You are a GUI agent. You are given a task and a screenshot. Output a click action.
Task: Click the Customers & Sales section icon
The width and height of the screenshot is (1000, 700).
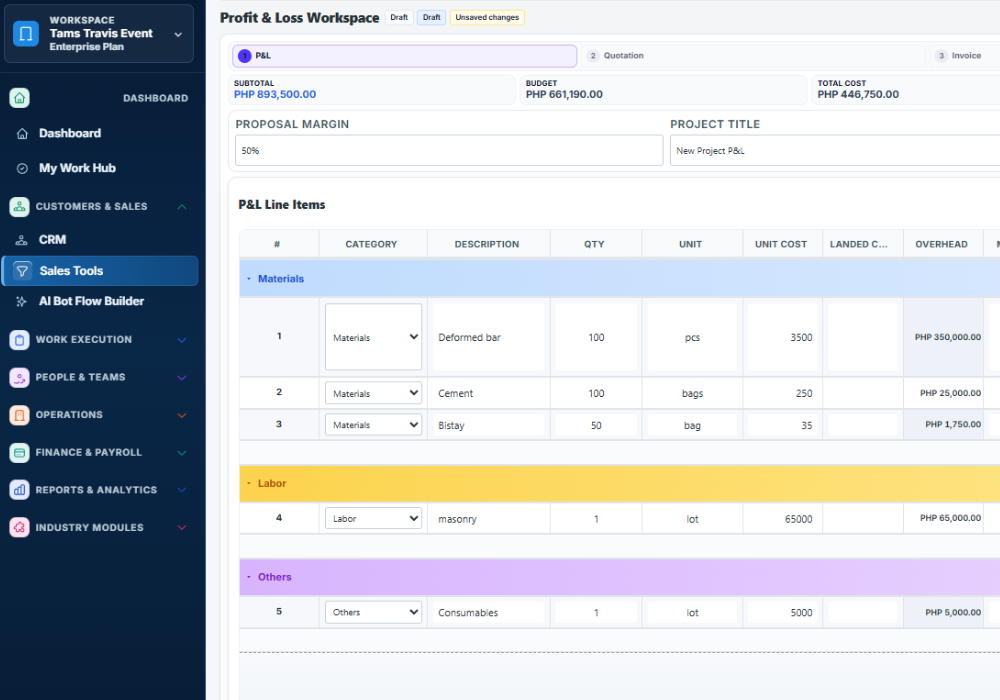pos(20,207)
